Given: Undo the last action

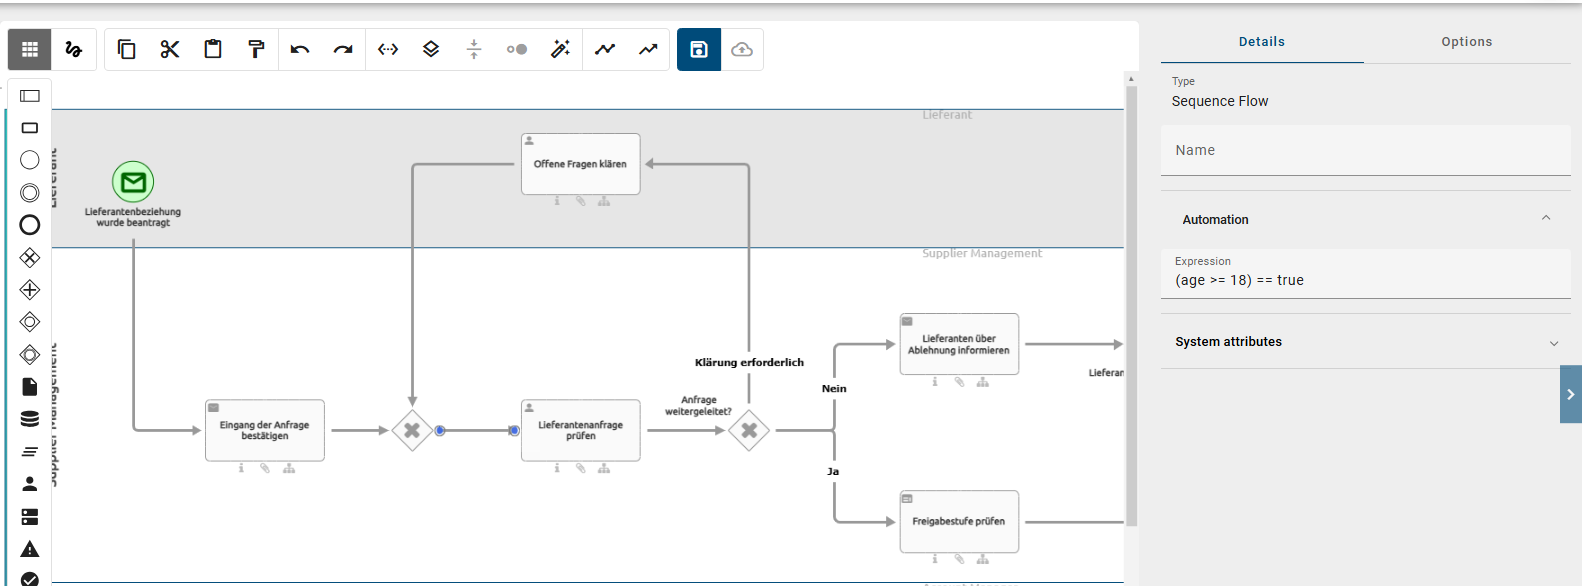Looking at the screenshot, I should tap(300, 49).
